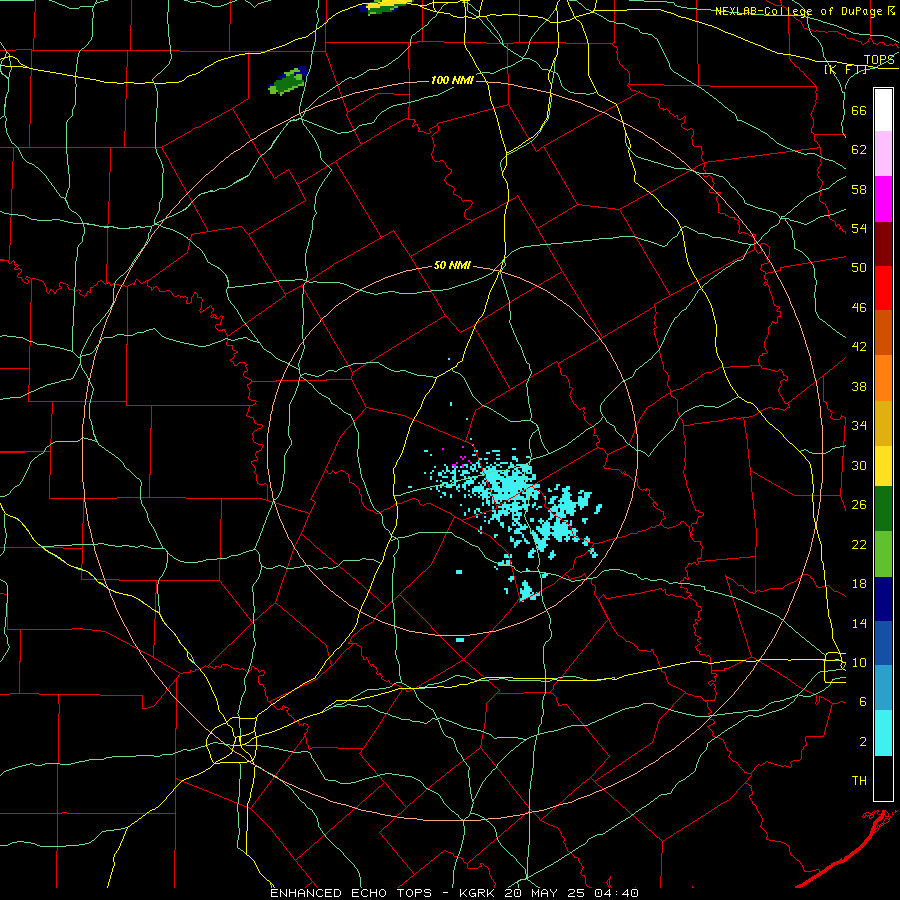Screen dimensions: 900x900
Task: Click the "54" legend value
Action: tap(859, 228)
